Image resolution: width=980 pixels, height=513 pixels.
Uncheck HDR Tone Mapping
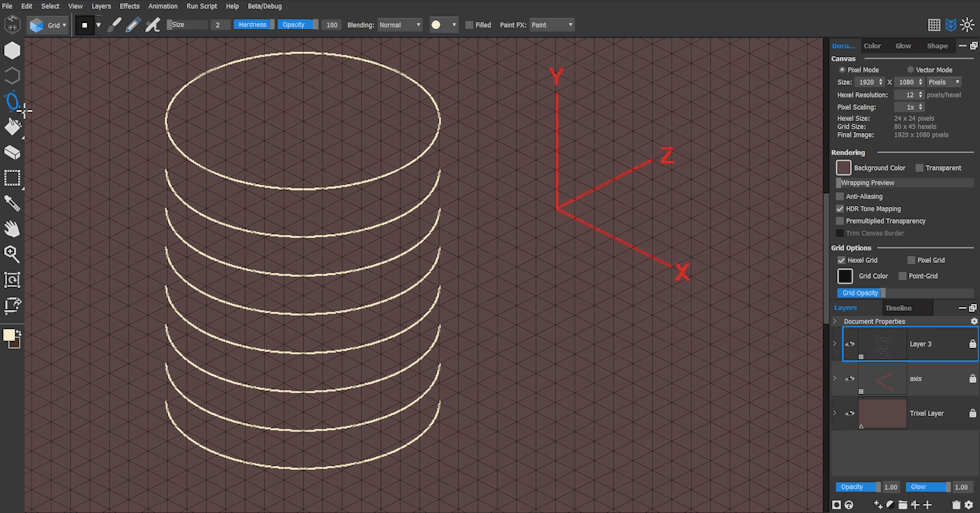pos(840,209)
